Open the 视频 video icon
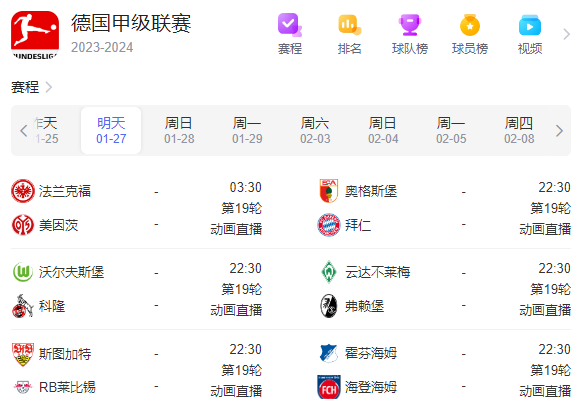This screenshot has height=409, width=580. (530, 25)
